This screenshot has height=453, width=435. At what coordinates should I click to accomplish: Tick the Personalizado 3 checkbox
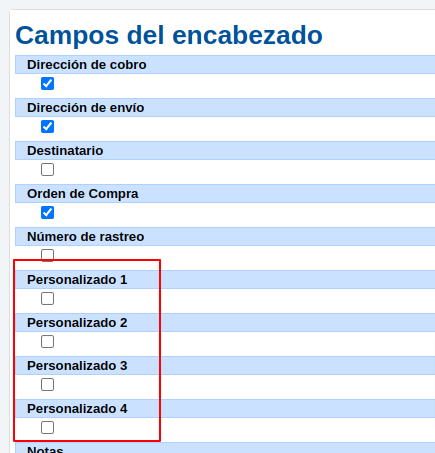[x=47, y=385]
